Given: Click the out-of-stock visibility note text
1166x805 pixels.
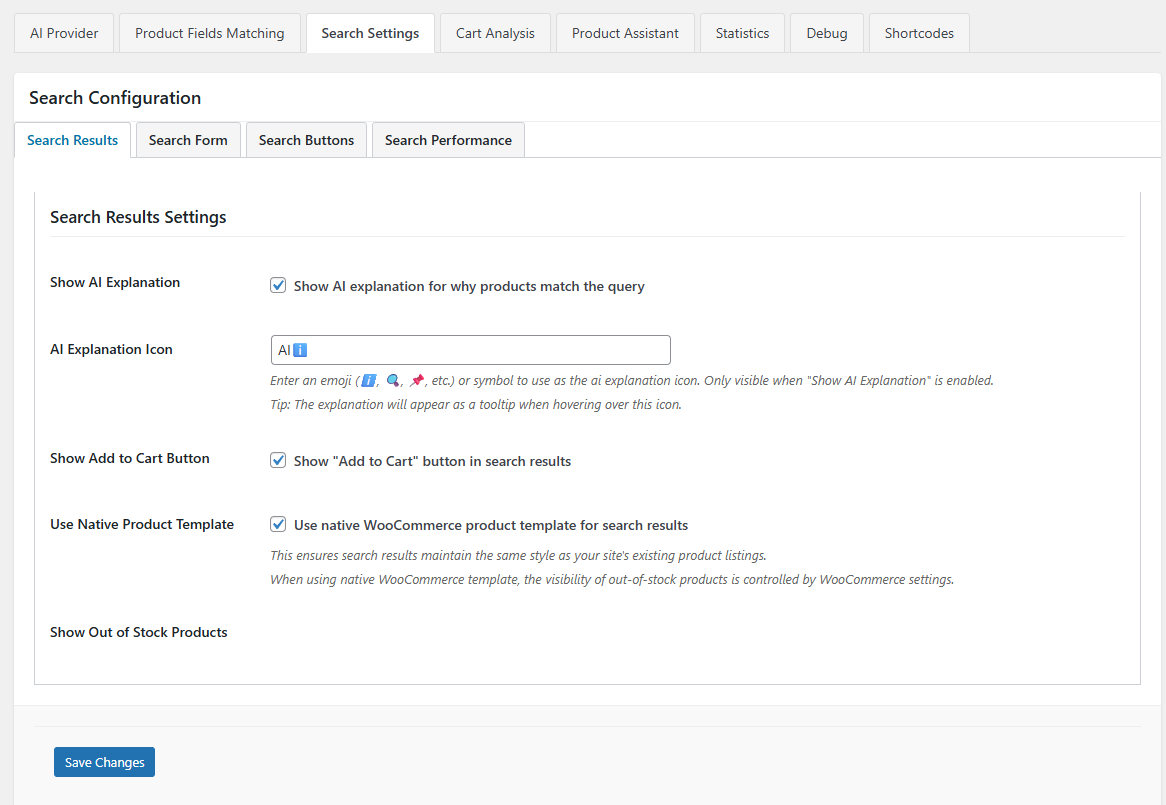Looking at the screenshot, I should [612, 580].
